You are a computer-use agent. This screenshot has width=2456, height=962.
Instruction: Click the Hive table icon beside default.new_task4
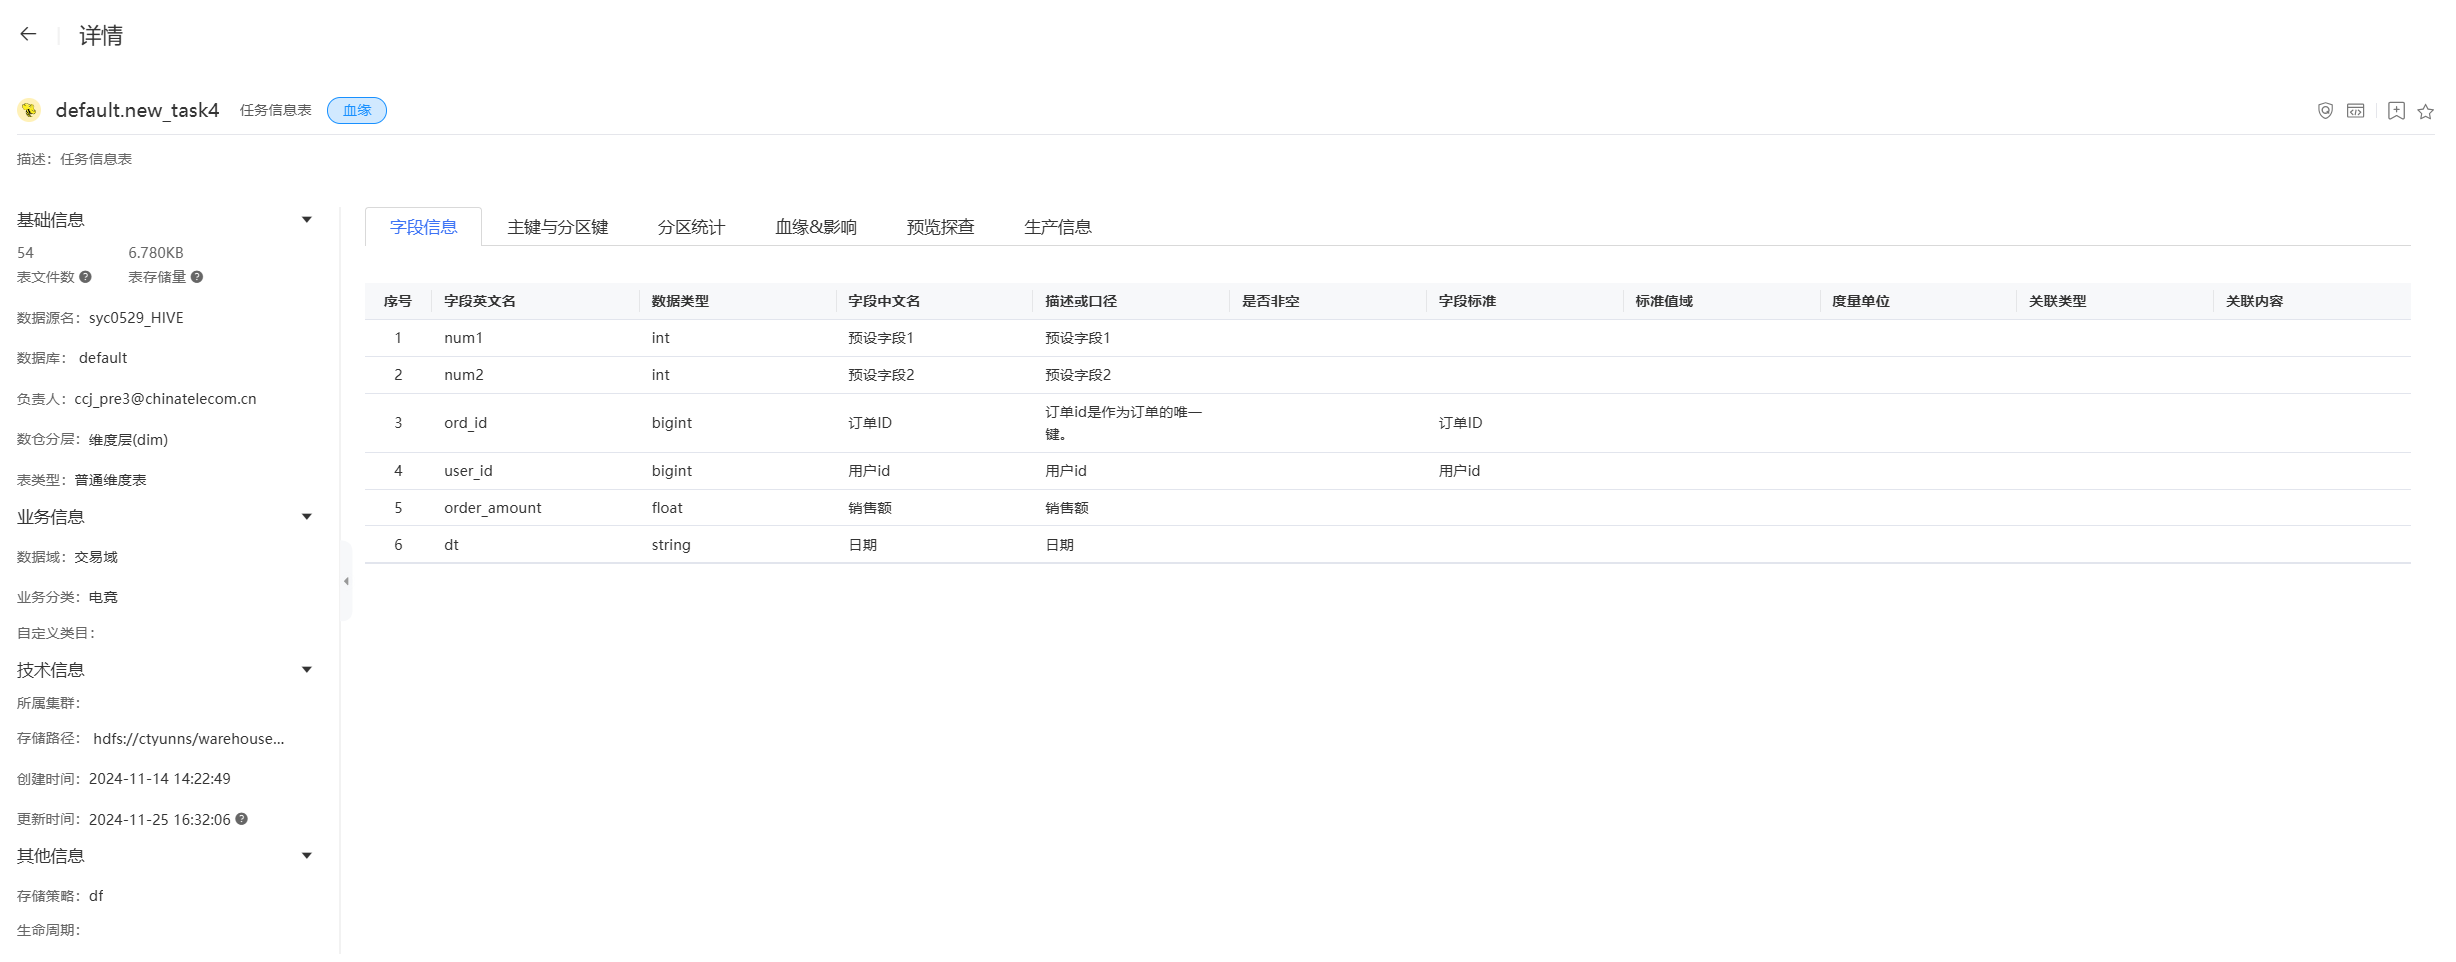pos(29,110)
